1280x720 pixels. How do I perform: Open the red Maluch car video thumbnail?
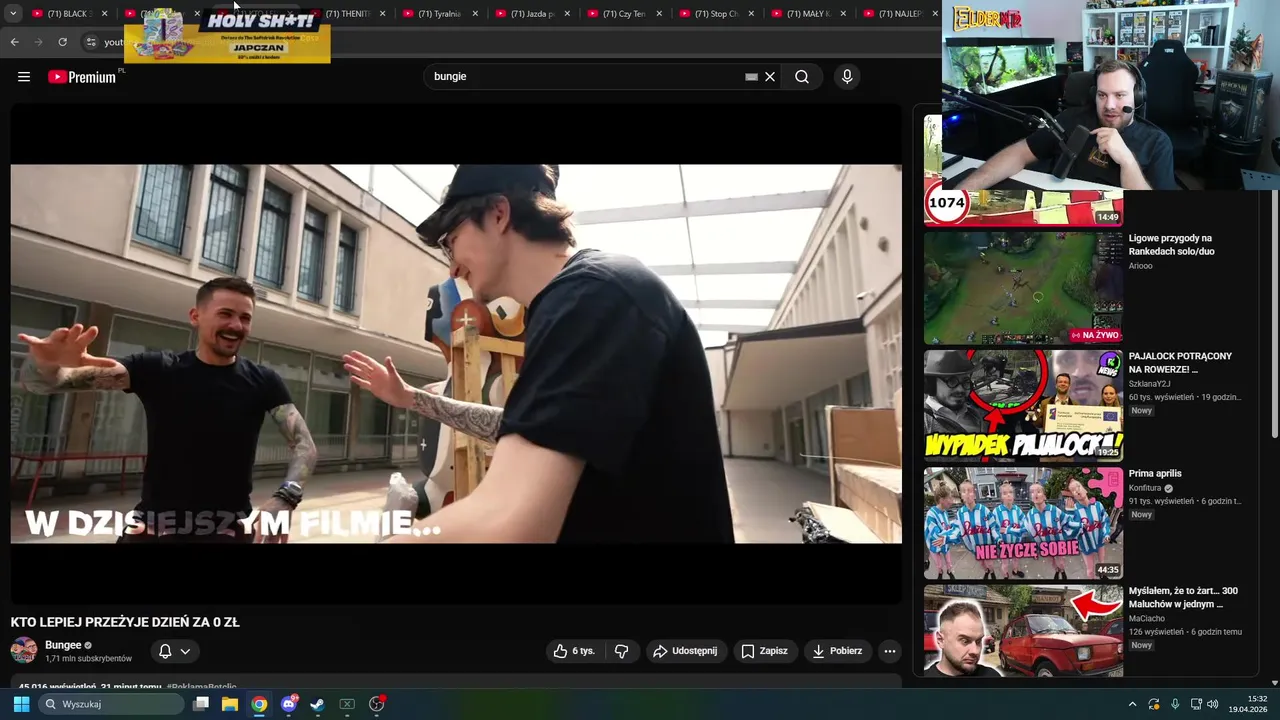point(1023,631)
